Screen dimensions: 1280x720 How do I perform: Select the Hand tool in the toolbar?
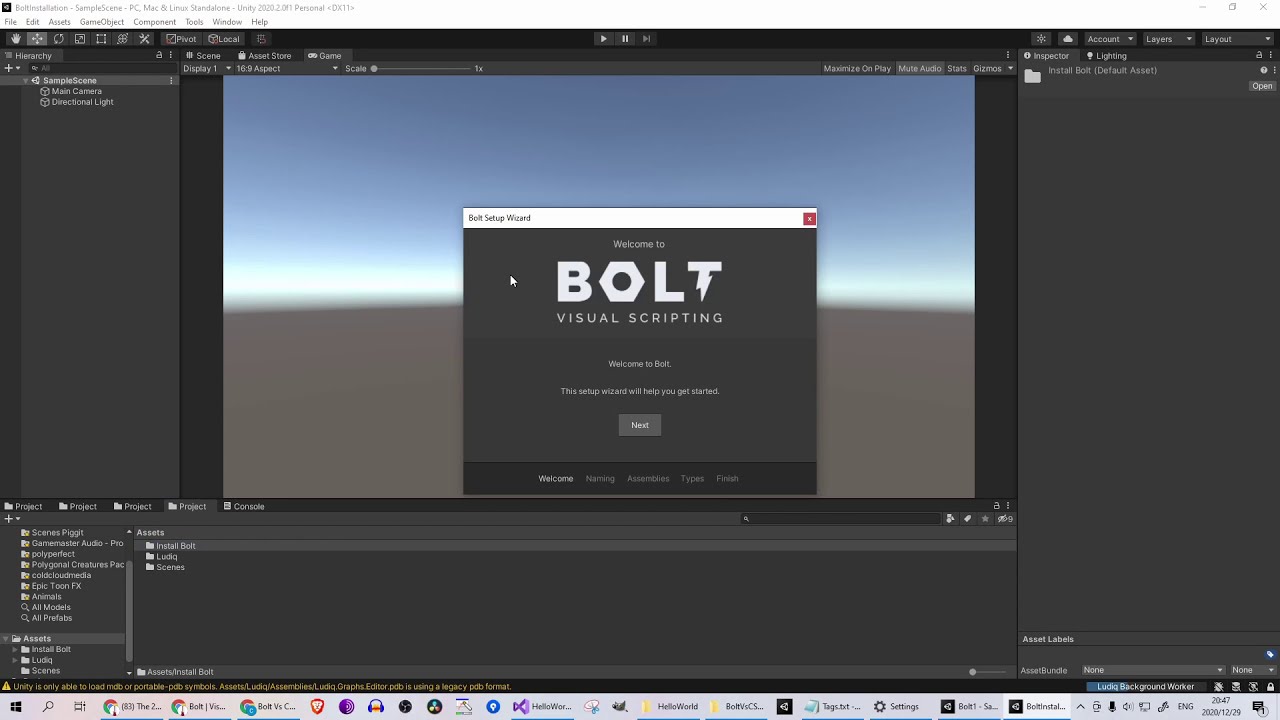[15, 39]
